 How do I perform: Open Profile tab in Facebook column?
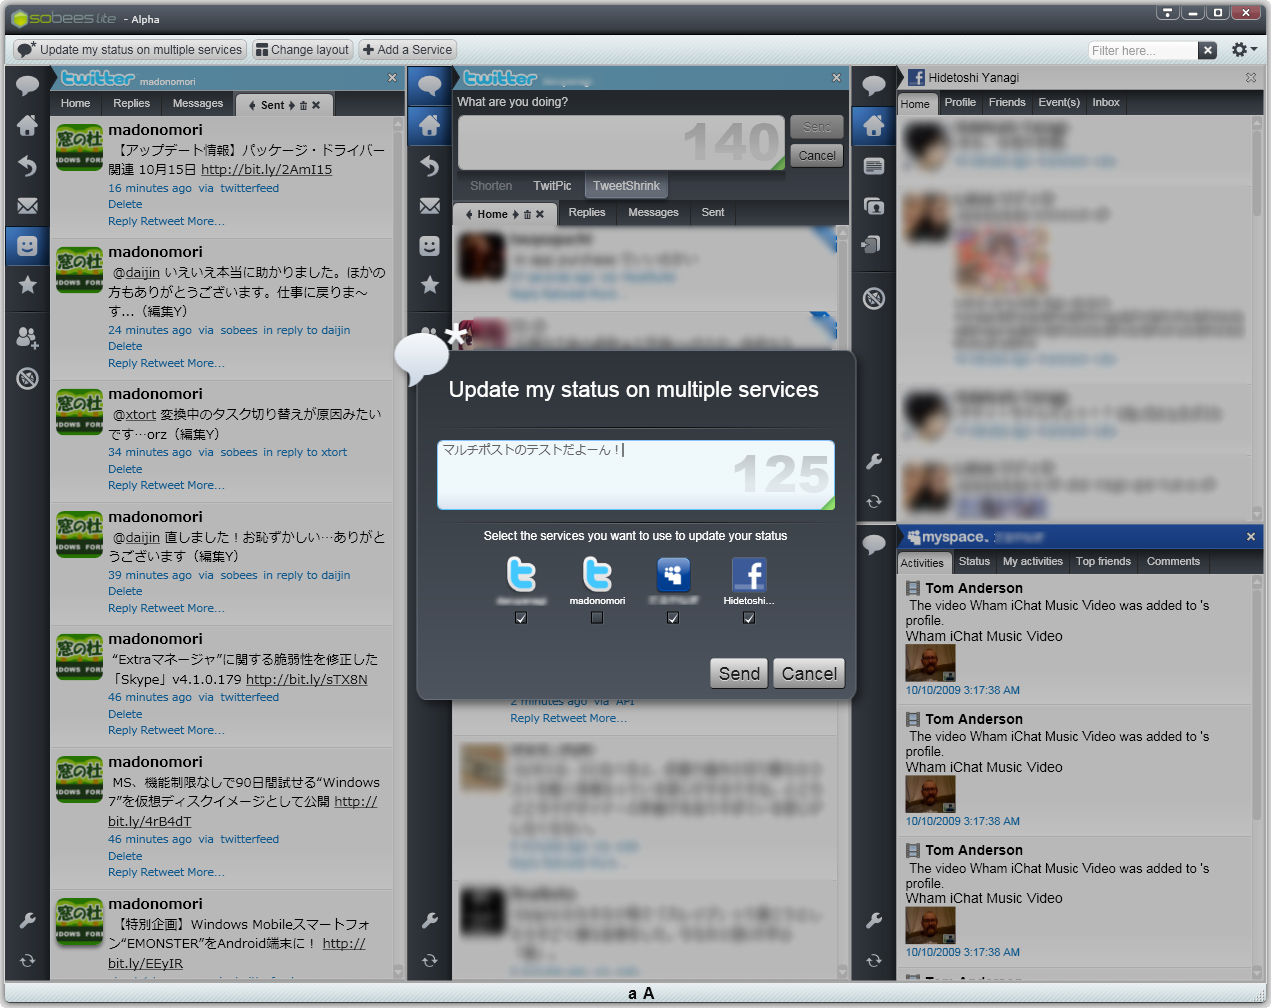click(x=960, y=102)
